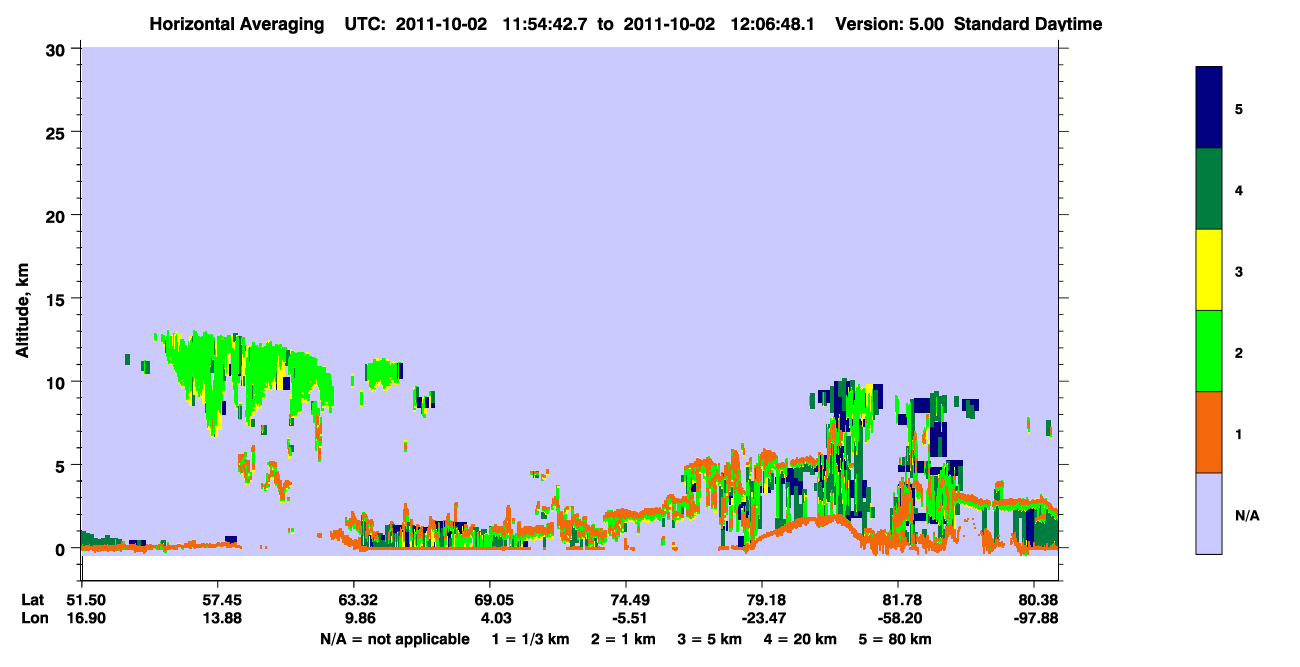Click the orange colorbar segment labeled 1
Viewport: 1300px width, 667px height.
[x=1209, y=432]
